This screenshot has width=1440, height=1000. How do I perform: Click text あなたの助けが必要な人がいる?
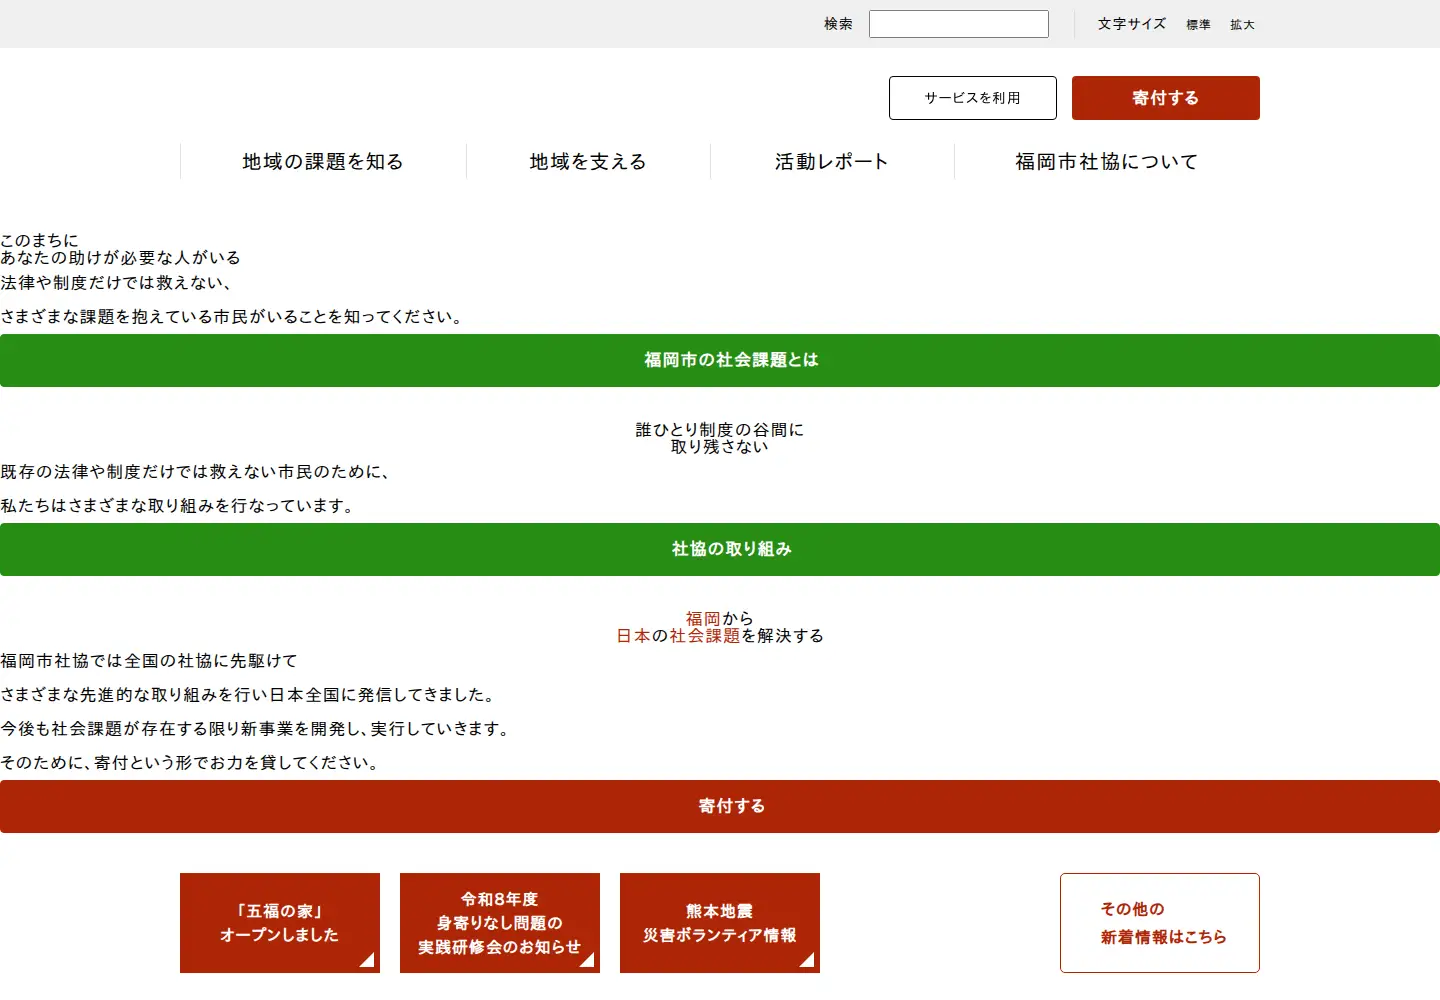[x=121, y=258]
